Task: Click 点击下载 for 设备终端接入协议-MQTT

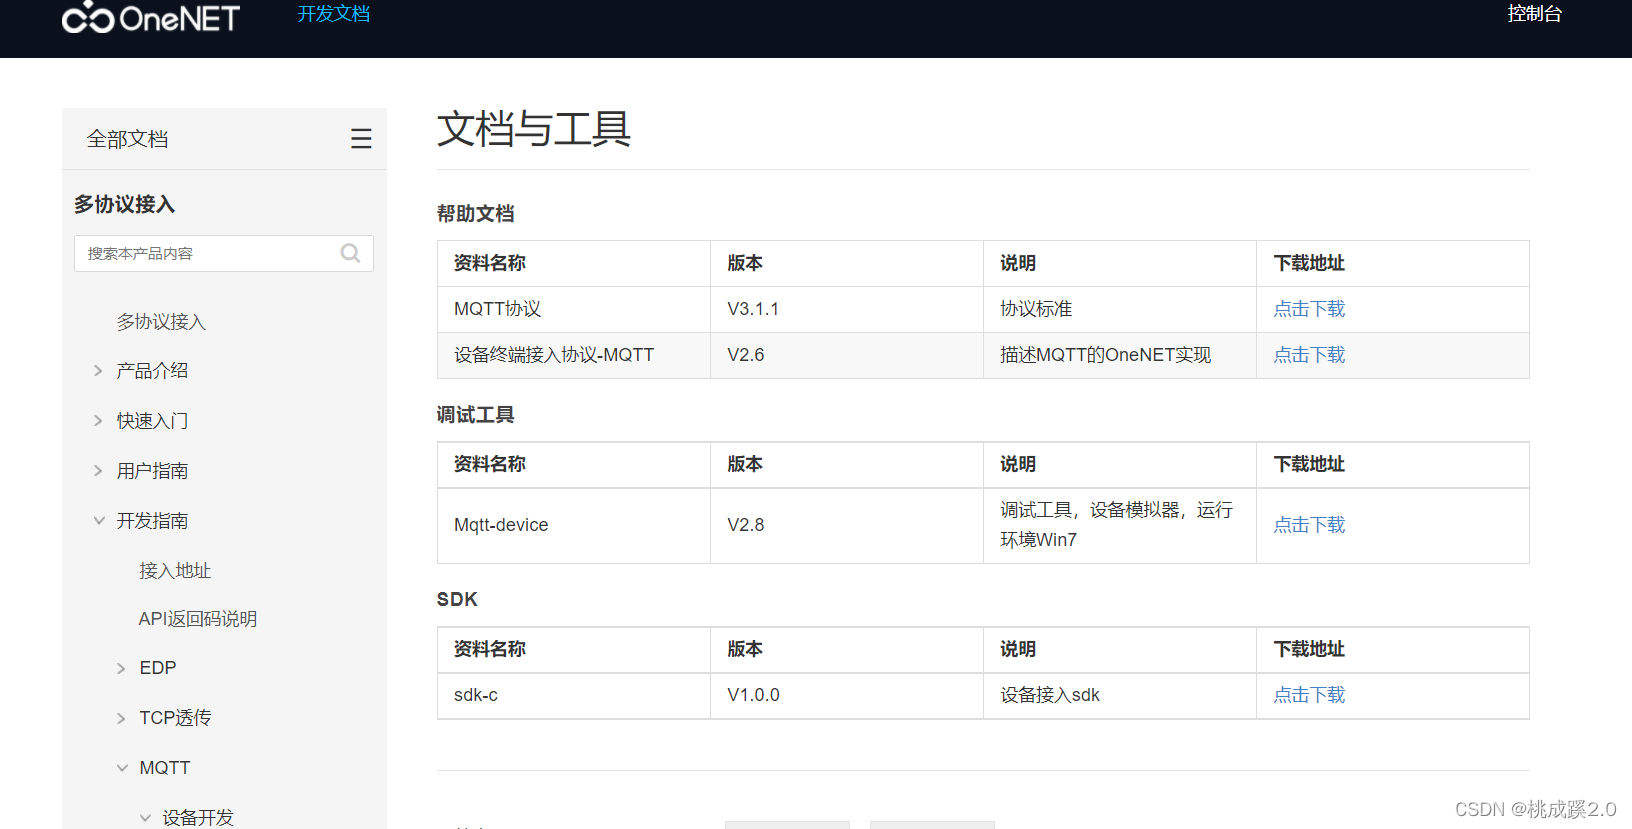Action: (x=1309, y=355)
